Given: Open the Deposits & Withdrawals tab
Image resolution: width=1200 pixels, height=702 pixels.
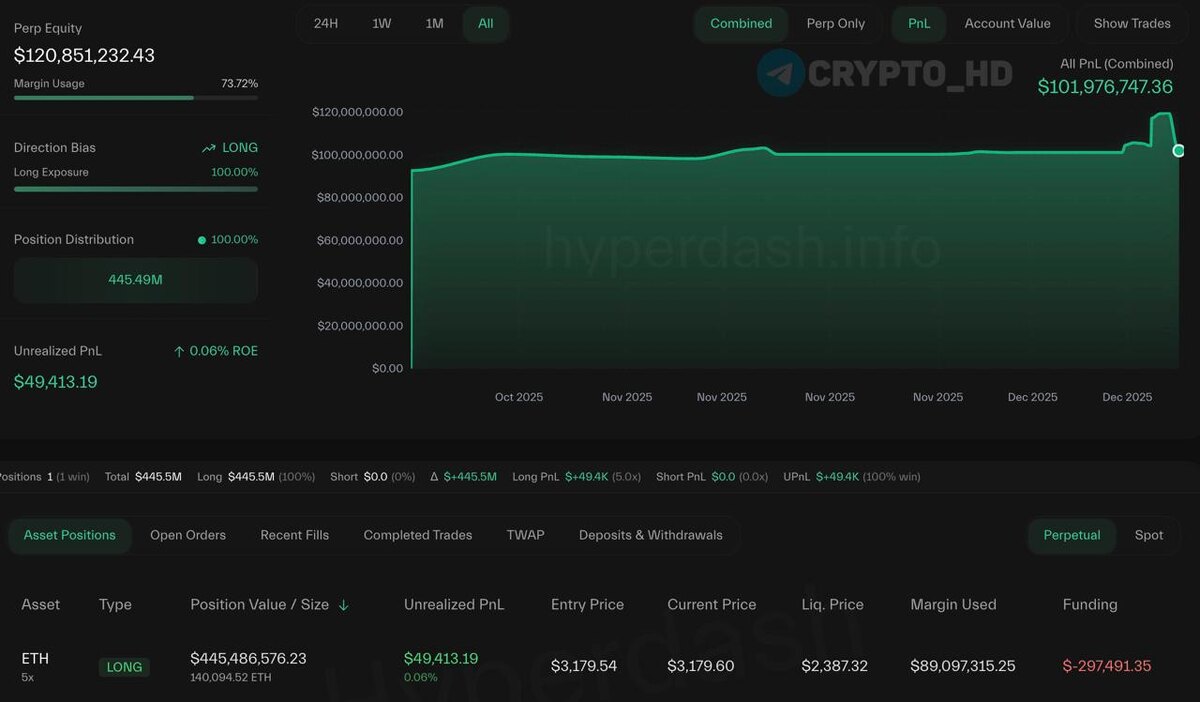Looking at the screenshot, I should click(x=651, y=535).
